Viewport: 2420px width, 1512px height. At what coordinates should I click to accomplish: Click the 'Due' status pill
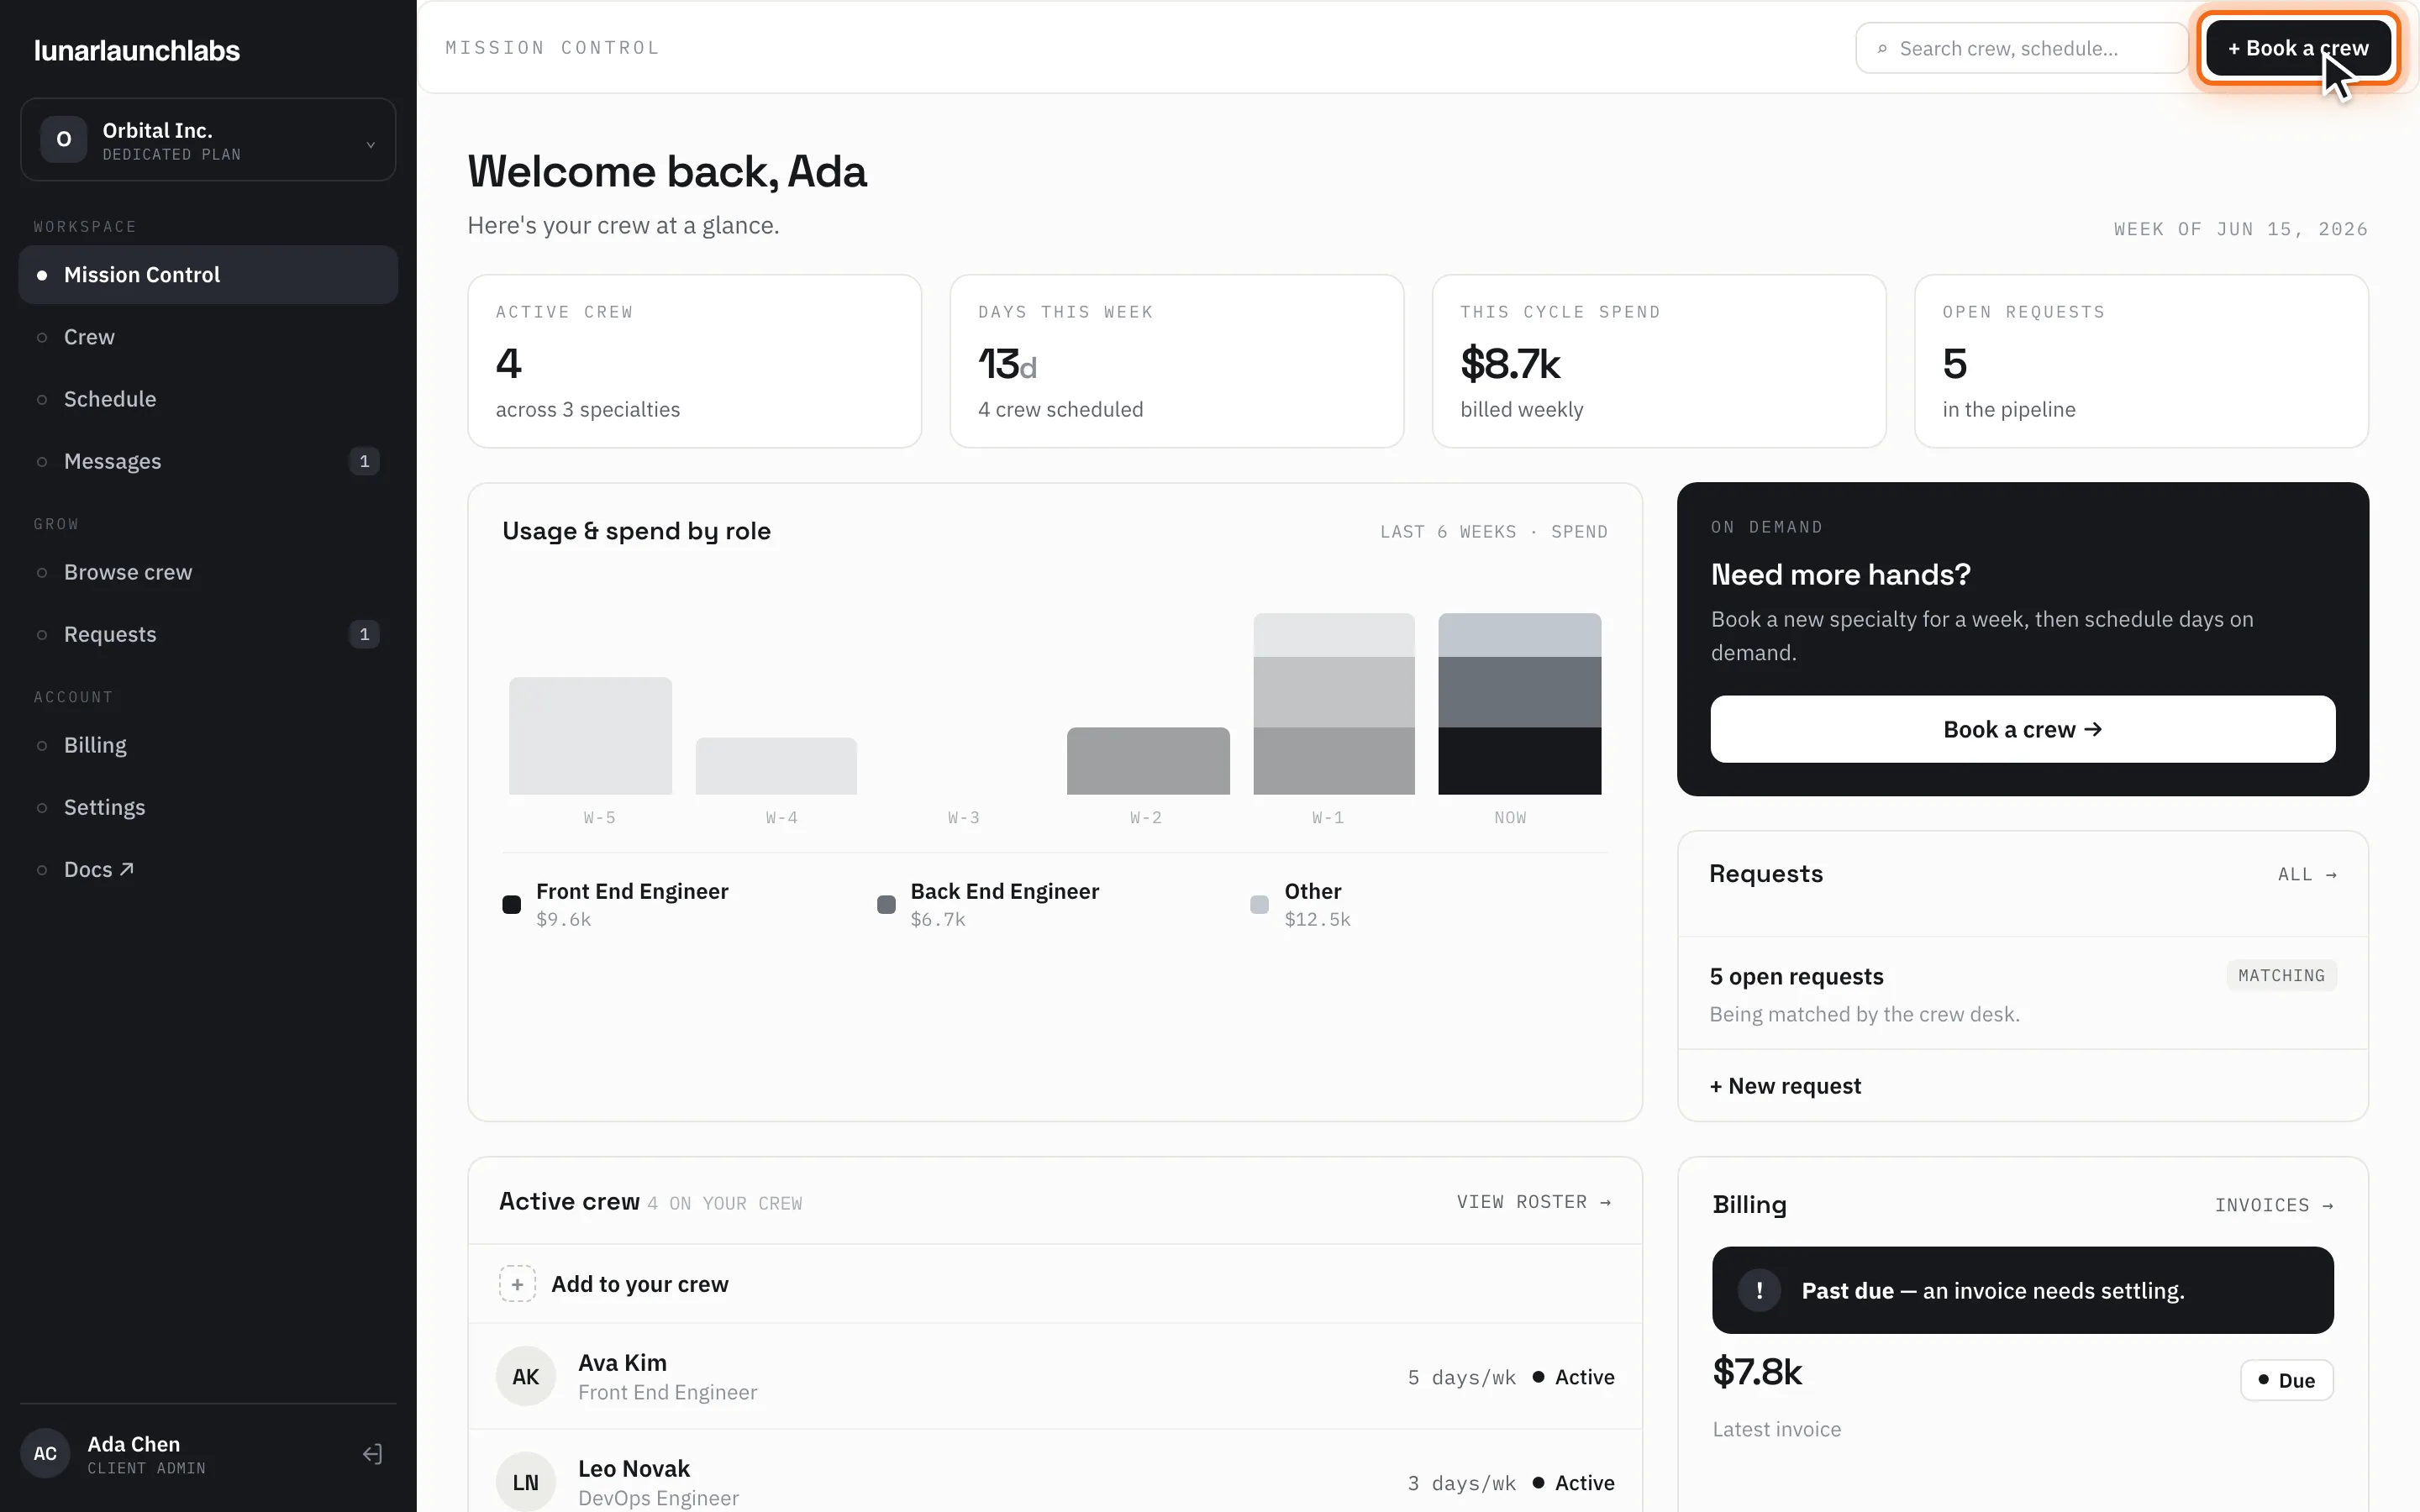2286,1380
